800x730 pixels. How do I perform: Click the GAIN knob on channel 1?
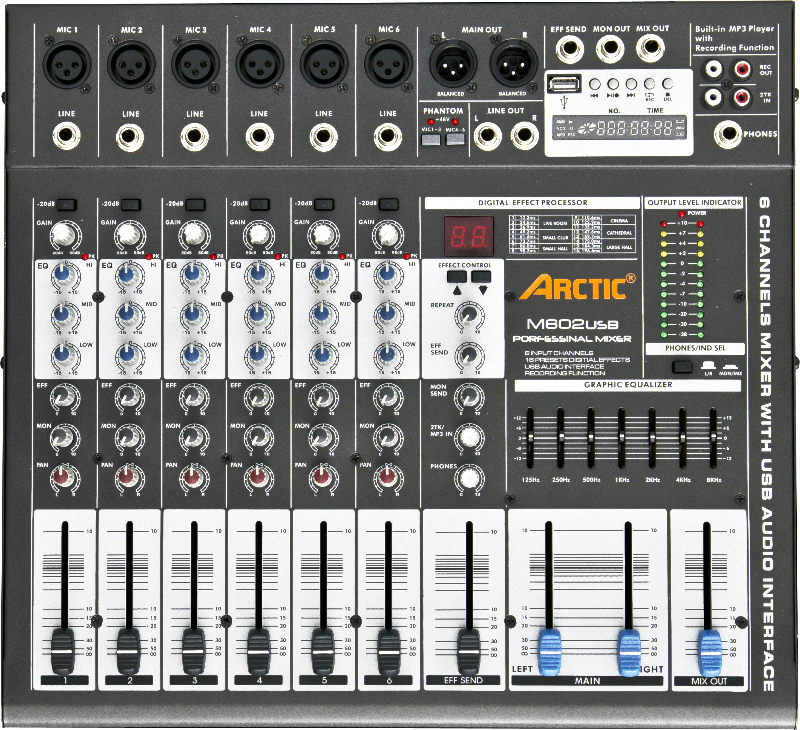65,236
